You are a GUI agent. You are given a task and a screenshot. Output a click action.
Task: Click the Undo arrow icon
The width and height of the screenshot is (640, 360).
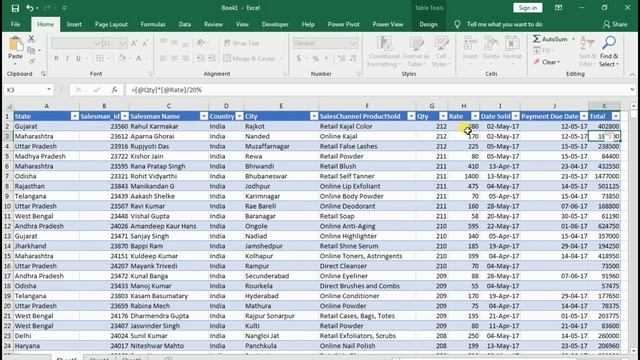(x=29, y=8)
